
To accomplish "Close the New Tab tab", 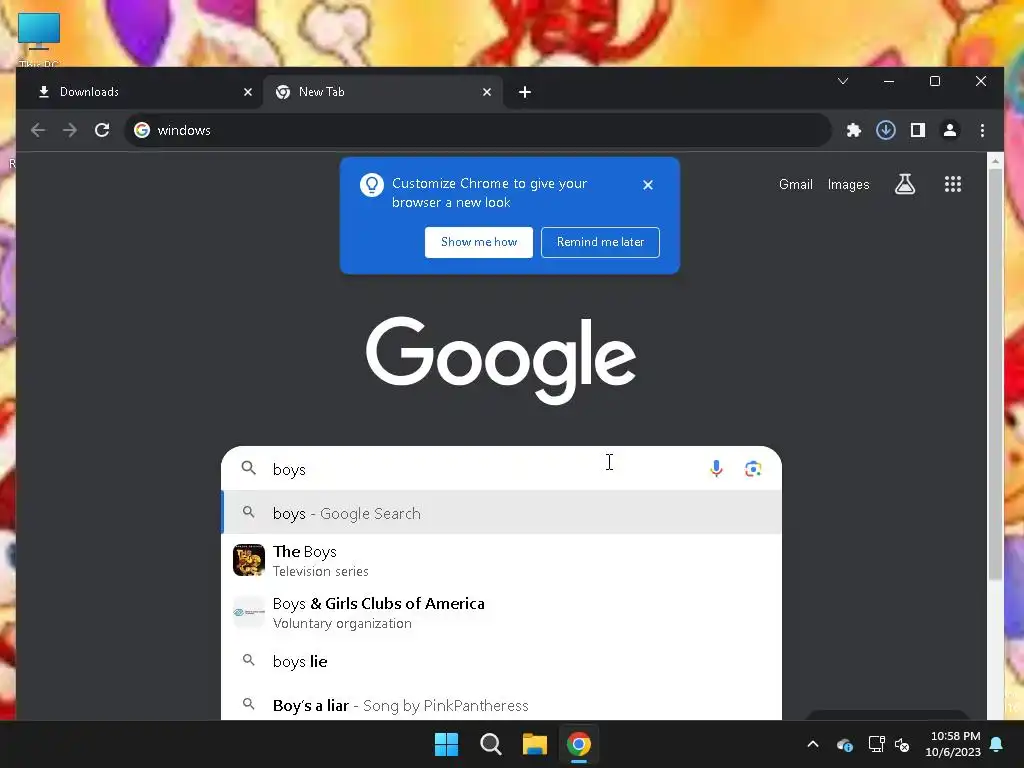I will (487, 92).
